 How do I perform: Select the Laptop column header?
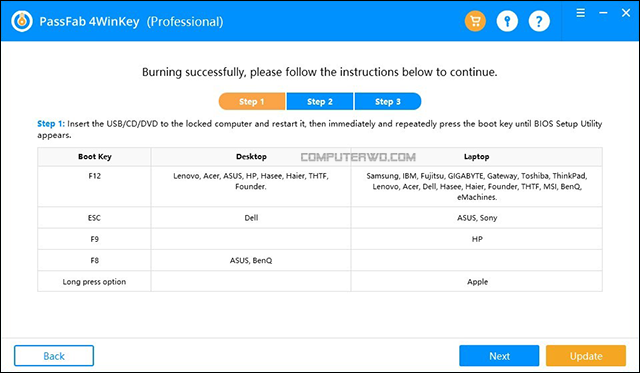(x=476, y=157)
